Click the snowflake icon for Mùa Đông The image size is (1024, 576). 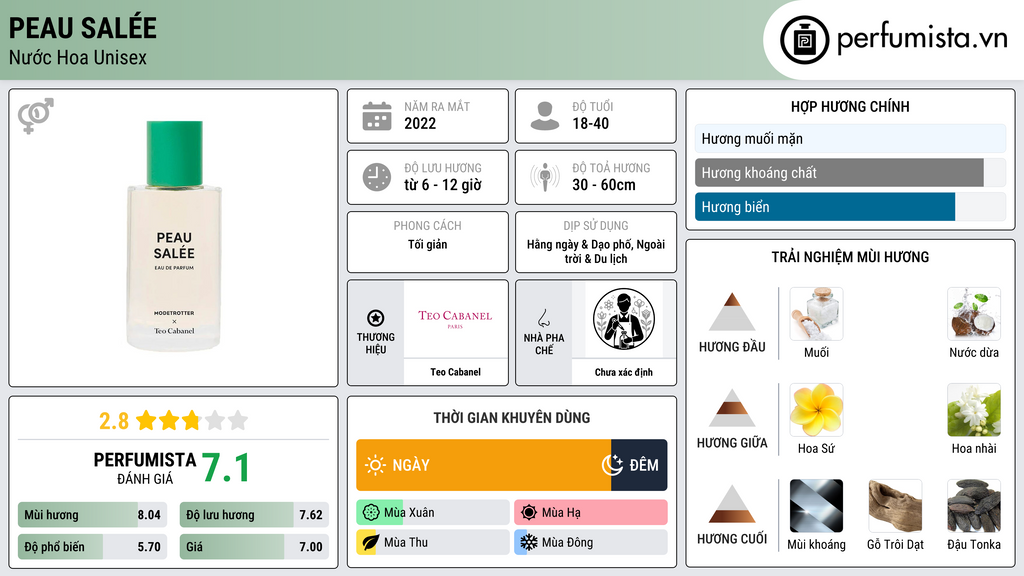(x=529, y=543)
